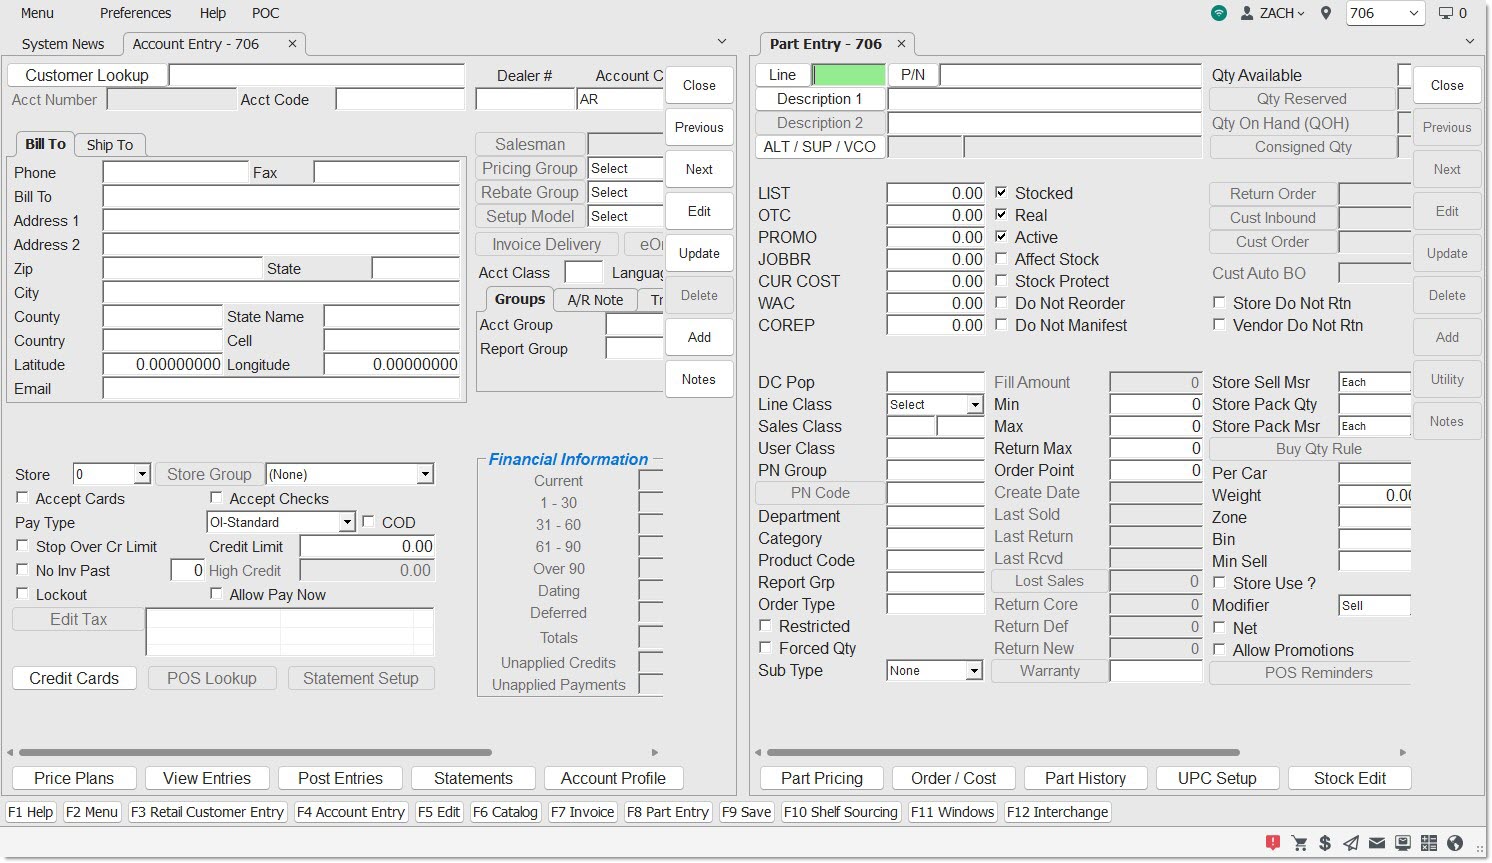Screen dimensions: 1492x863
Task: Click the Part Pricing button
Action: pyautogui.click(x=821, y=778)
